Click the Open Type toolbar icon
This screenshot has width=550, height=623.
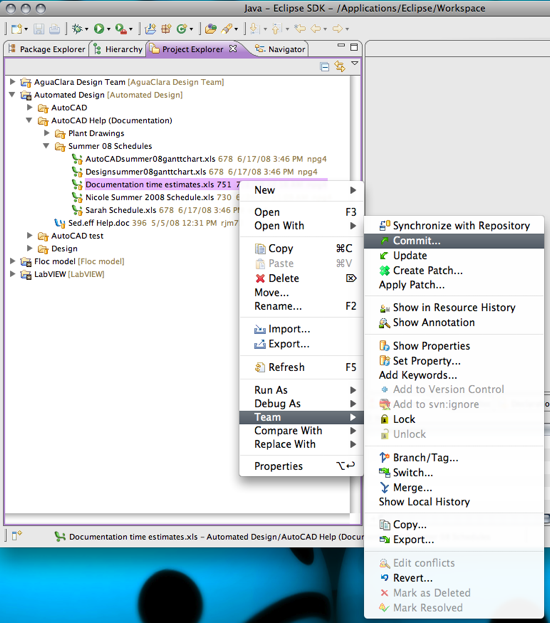coord(211,29)
